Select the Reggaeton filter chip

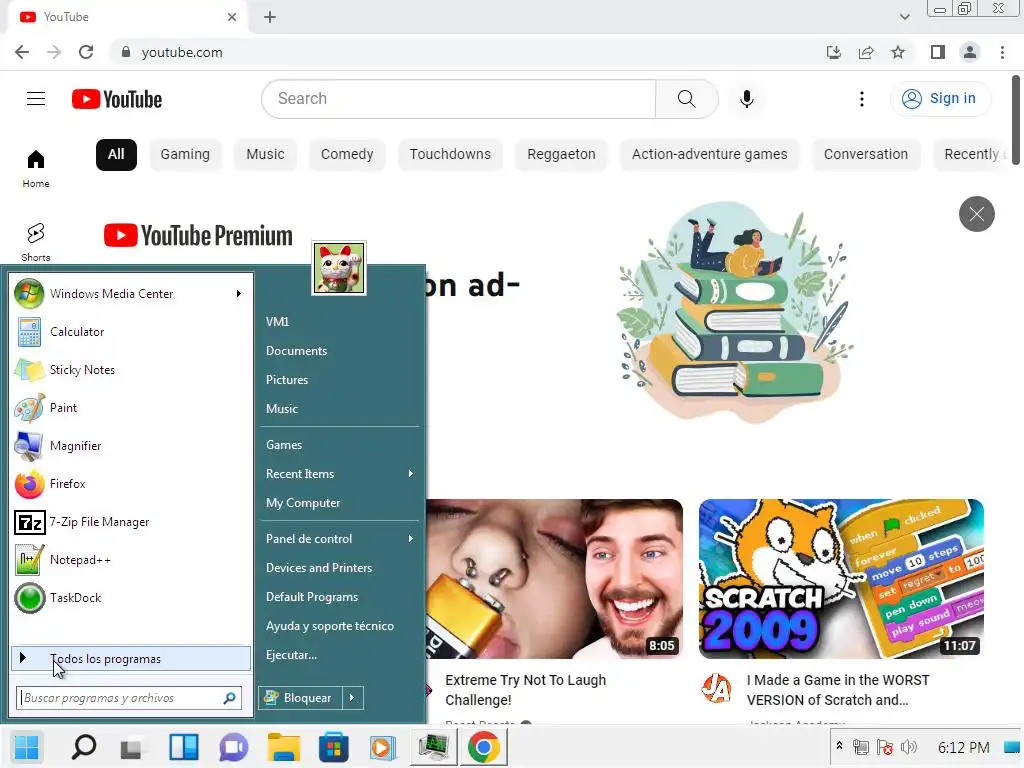[561, 155]
